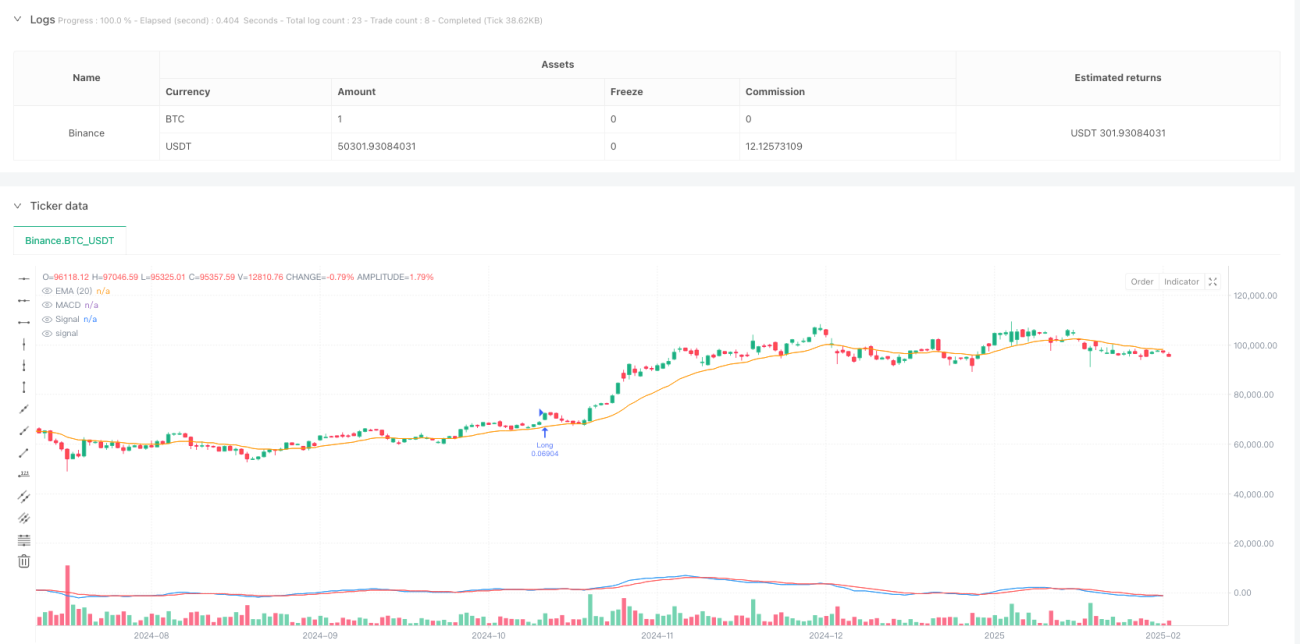Select the parallel lines drawing tool
Viewport: 1300px width, 644px height.
24,496
